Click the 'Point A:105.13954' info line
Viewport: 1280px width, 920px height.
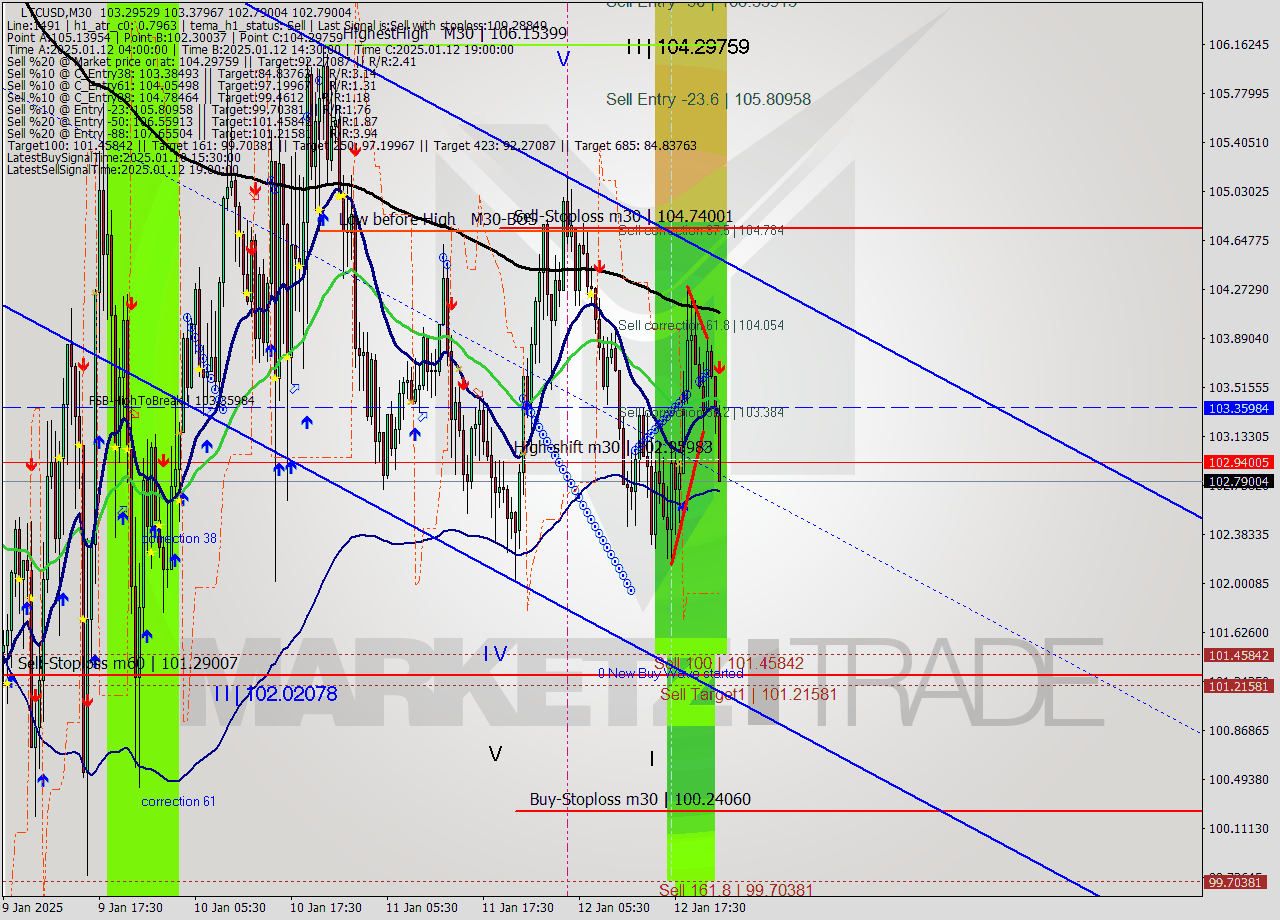coord(175,37)
